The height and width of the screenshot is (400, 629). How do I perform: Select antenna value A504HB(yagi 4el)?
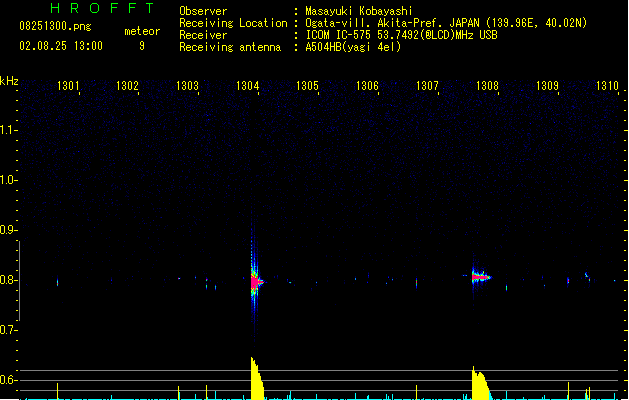click(353, 47)
